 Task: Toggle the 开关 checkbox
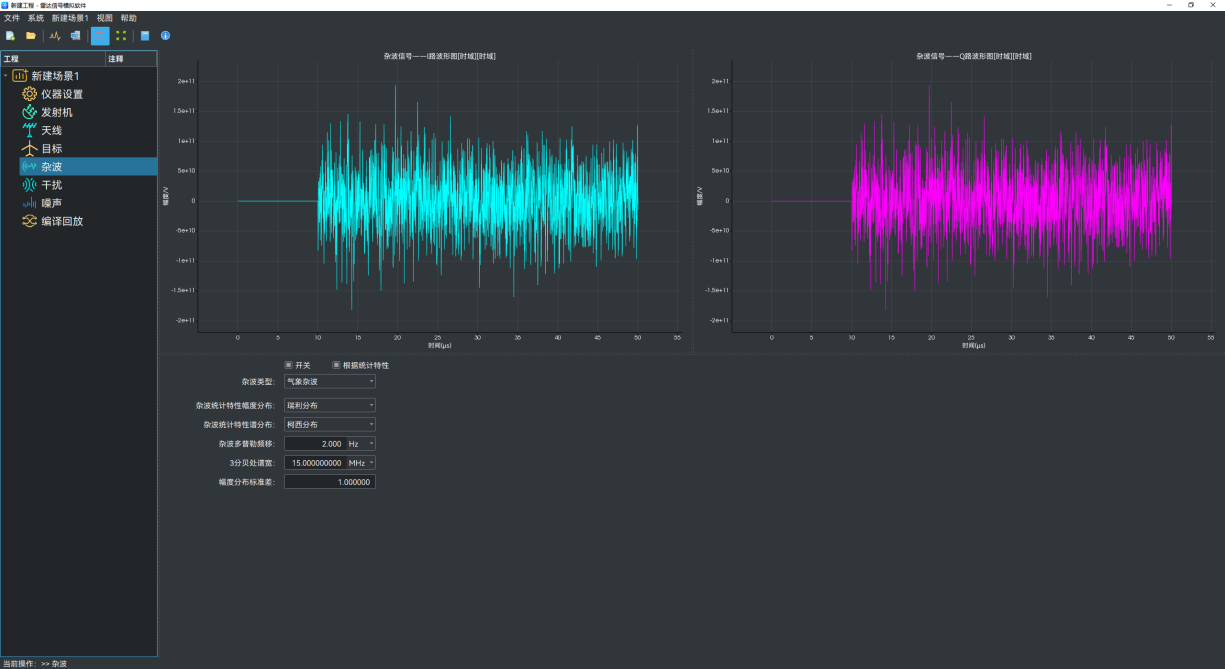pos(289,365)
